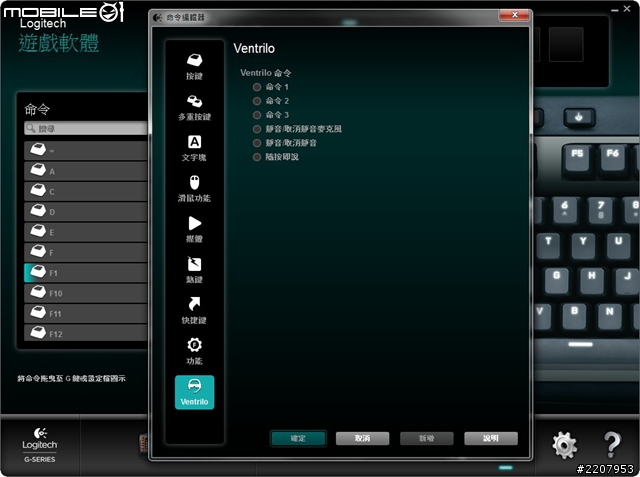
Task: Select the Ventrilo headset category
Action: [x=194, y=392]
